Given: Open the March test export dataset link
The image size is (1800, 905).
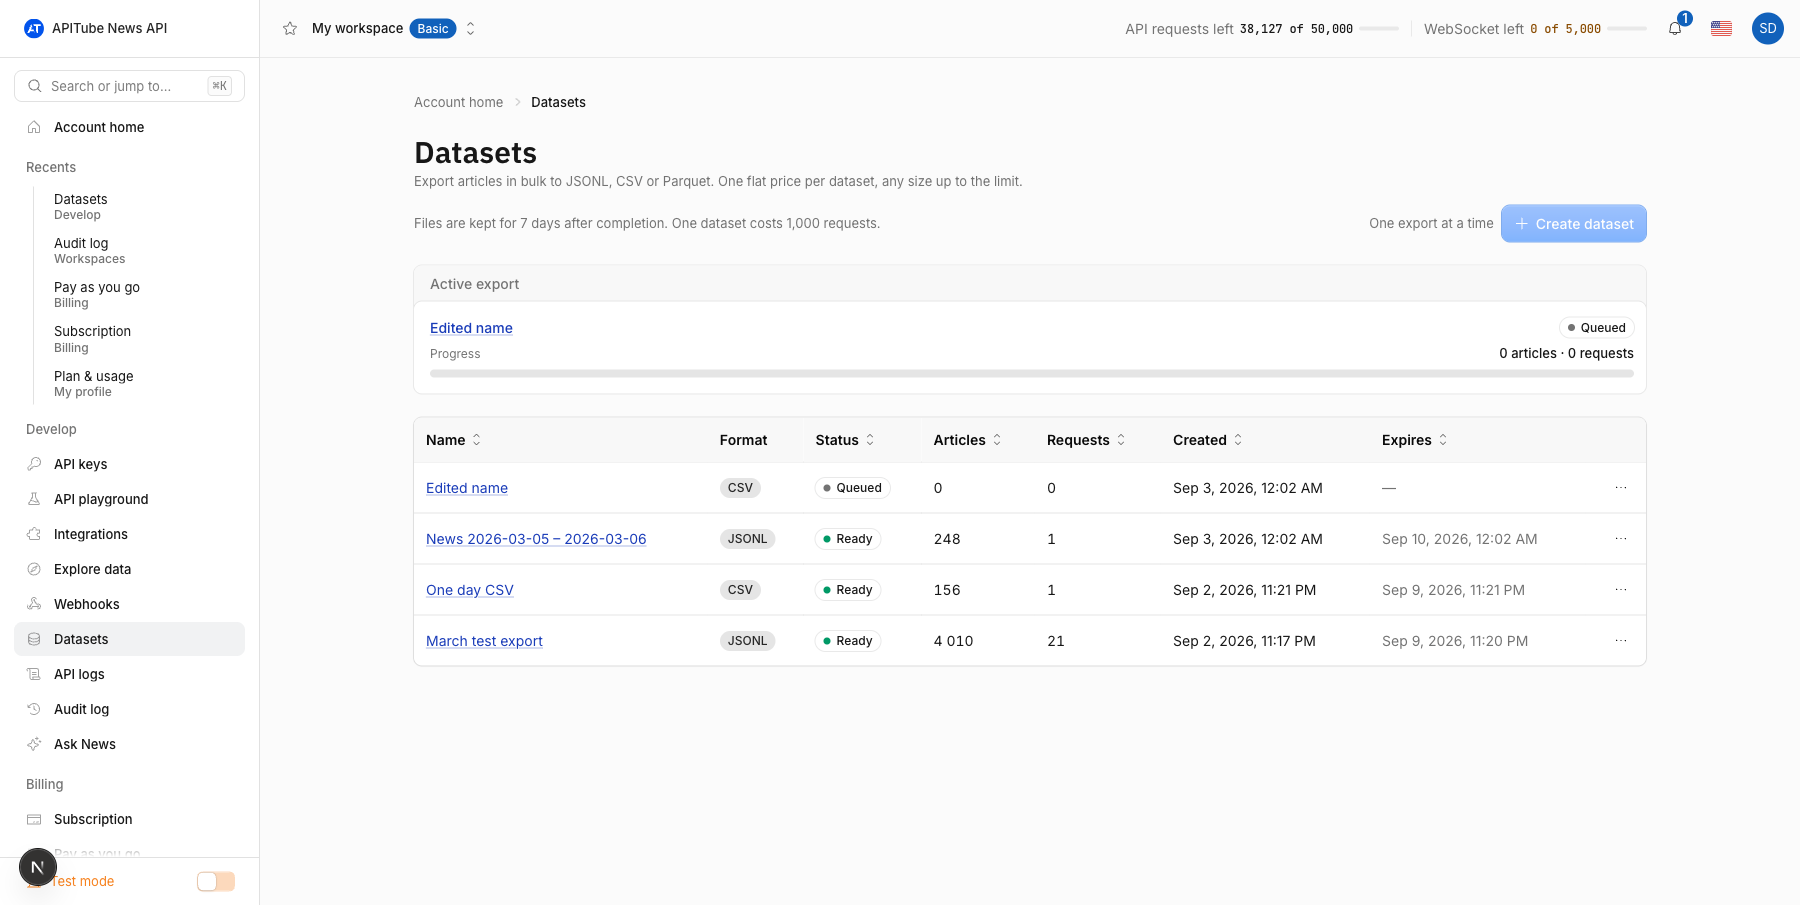Looking at the screenshot, I should click(484, 641).
